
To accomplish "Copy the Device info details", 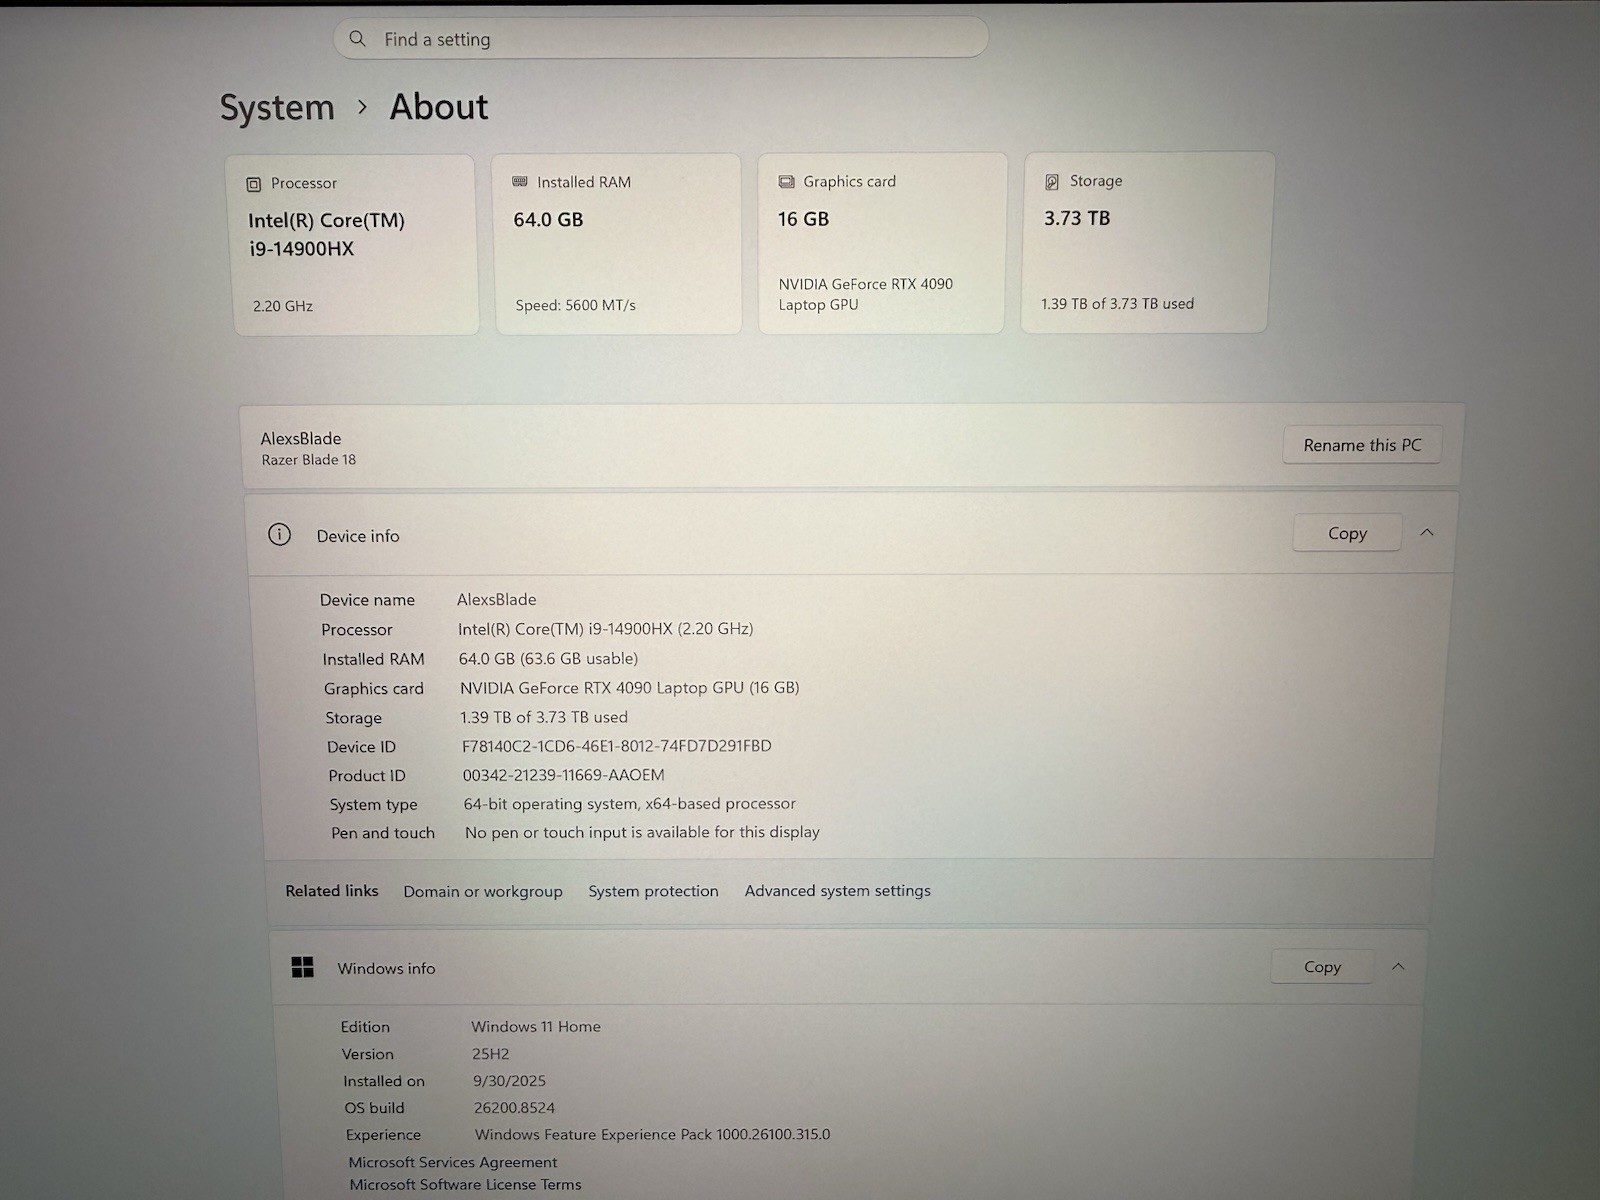I will click(1347, 533).
